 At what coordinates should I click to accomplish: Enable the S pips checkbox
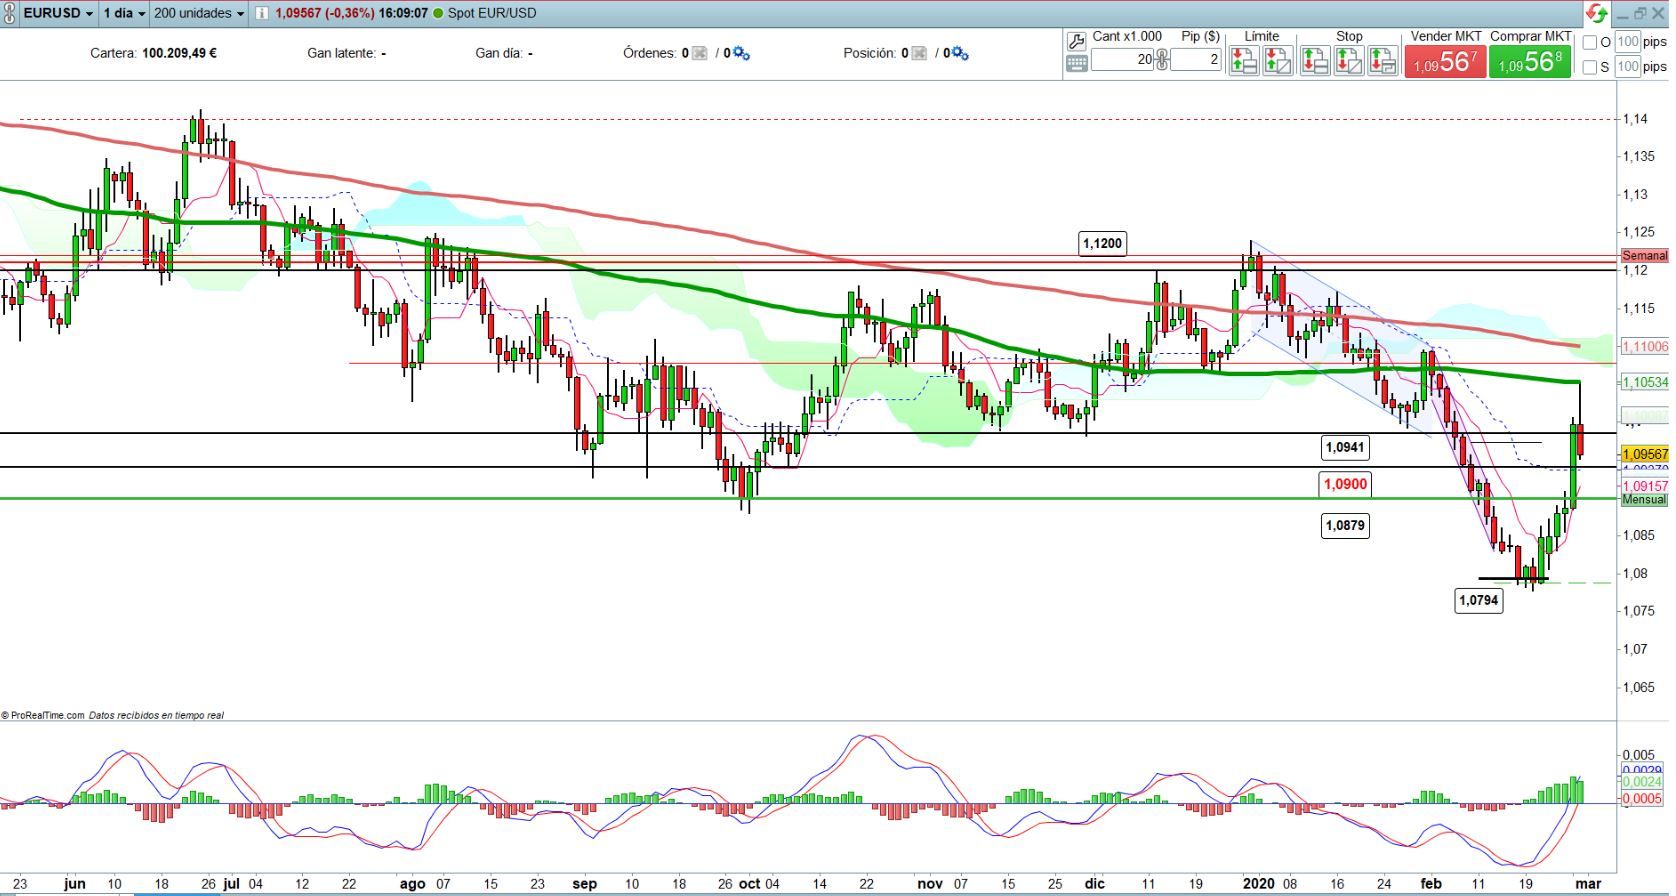1590,67
